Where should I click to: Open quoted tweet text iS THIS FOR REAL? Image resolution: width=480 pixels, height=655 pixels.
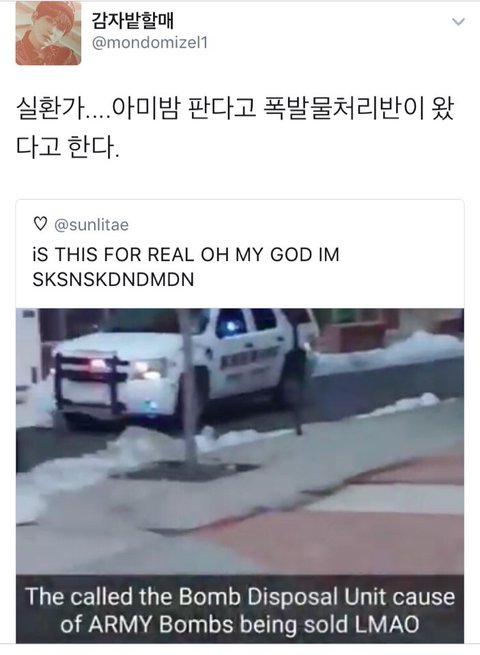coord(186,254)
